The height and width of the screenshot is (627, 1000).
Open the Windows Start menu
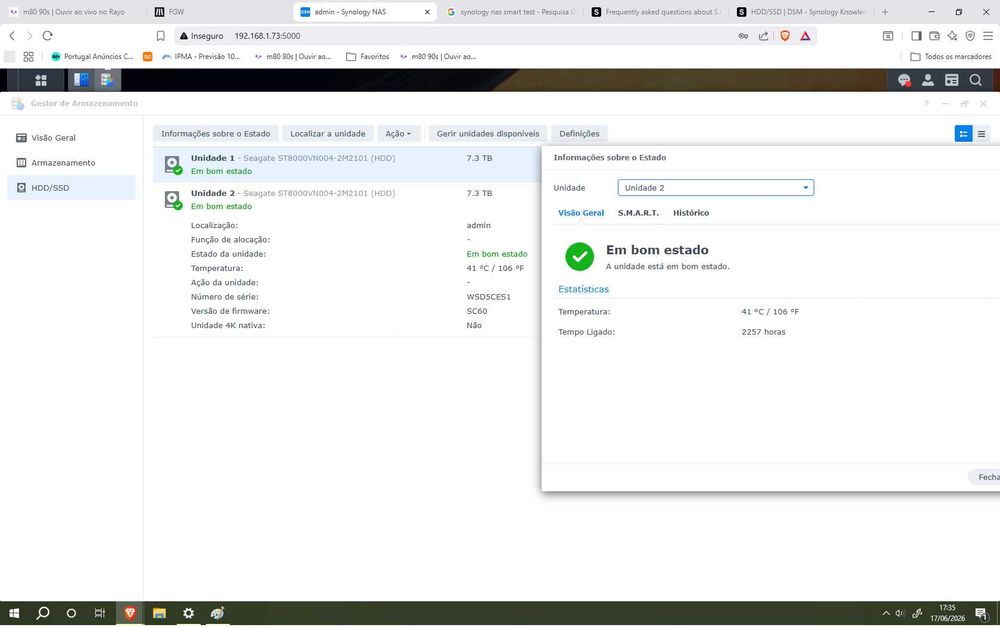coord(13,613)
